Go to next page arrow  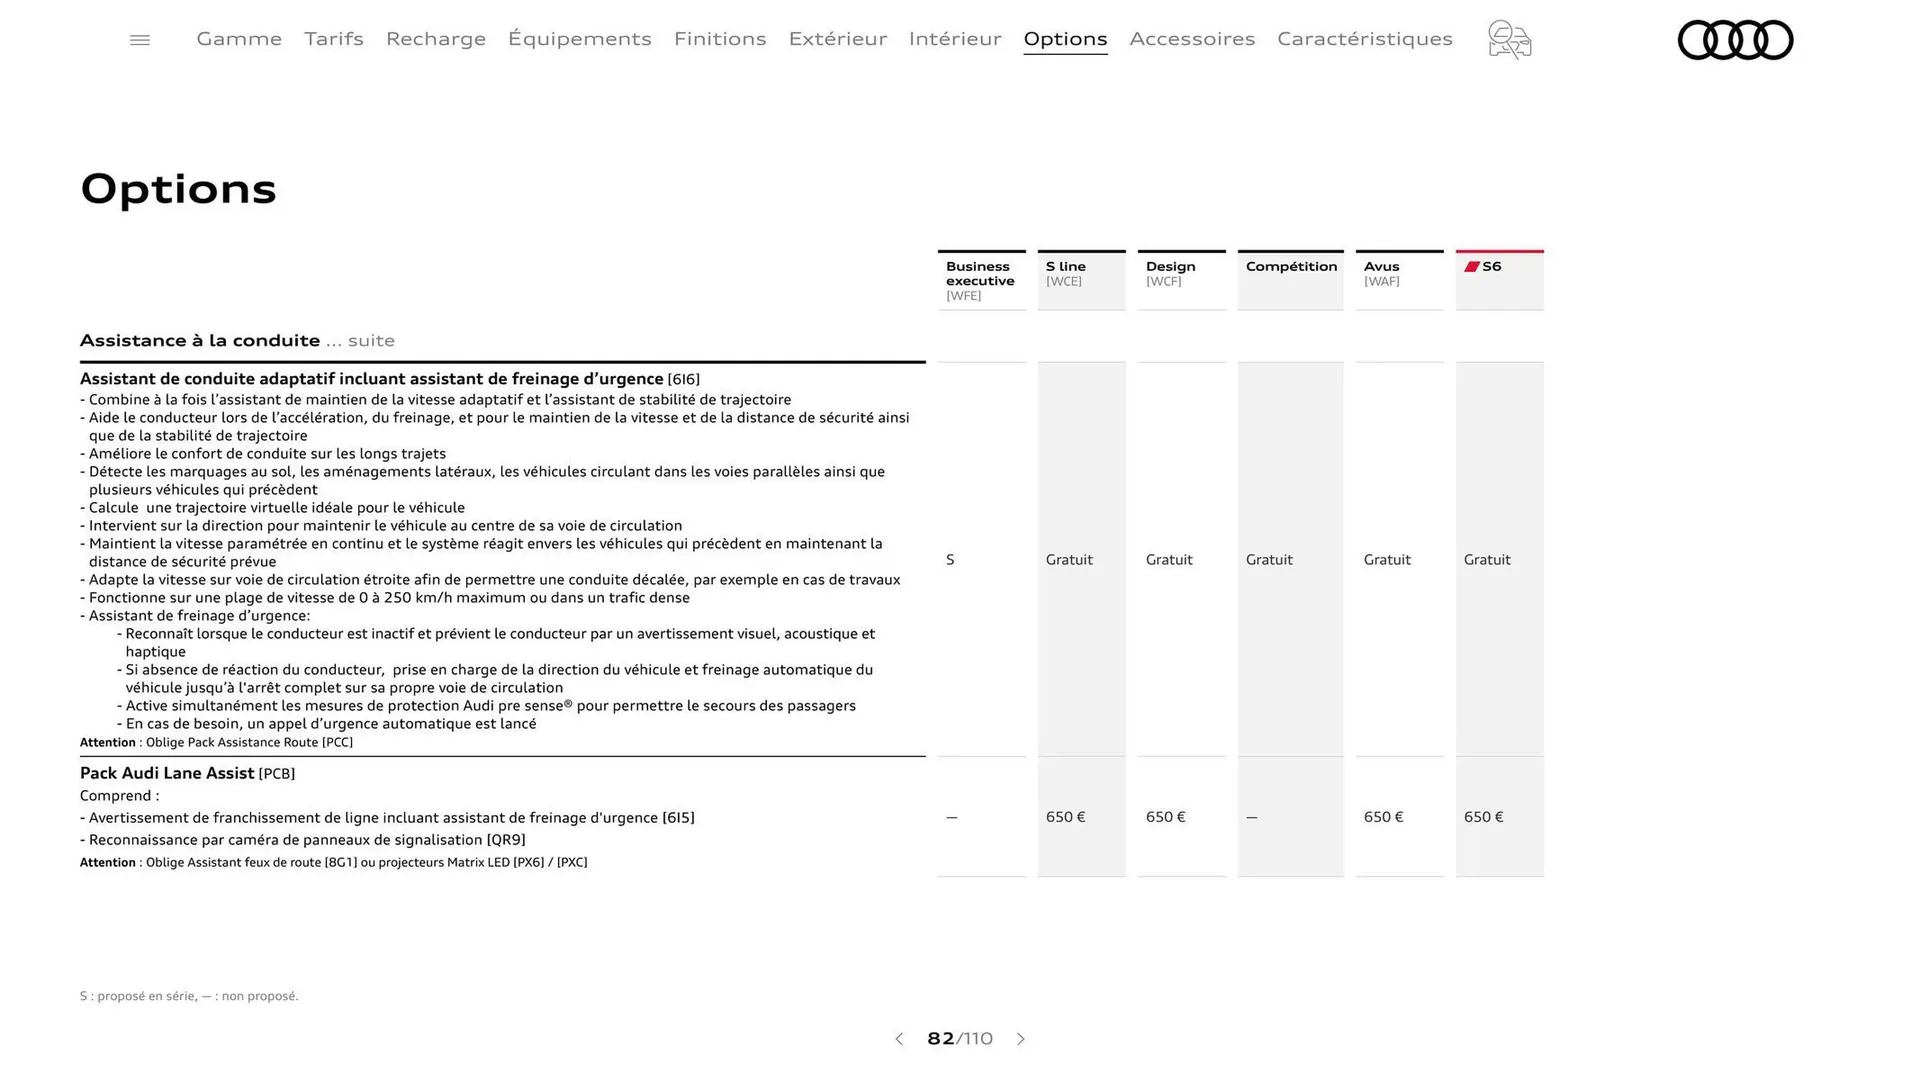pyautogui.click(x=1021, y=1039)
